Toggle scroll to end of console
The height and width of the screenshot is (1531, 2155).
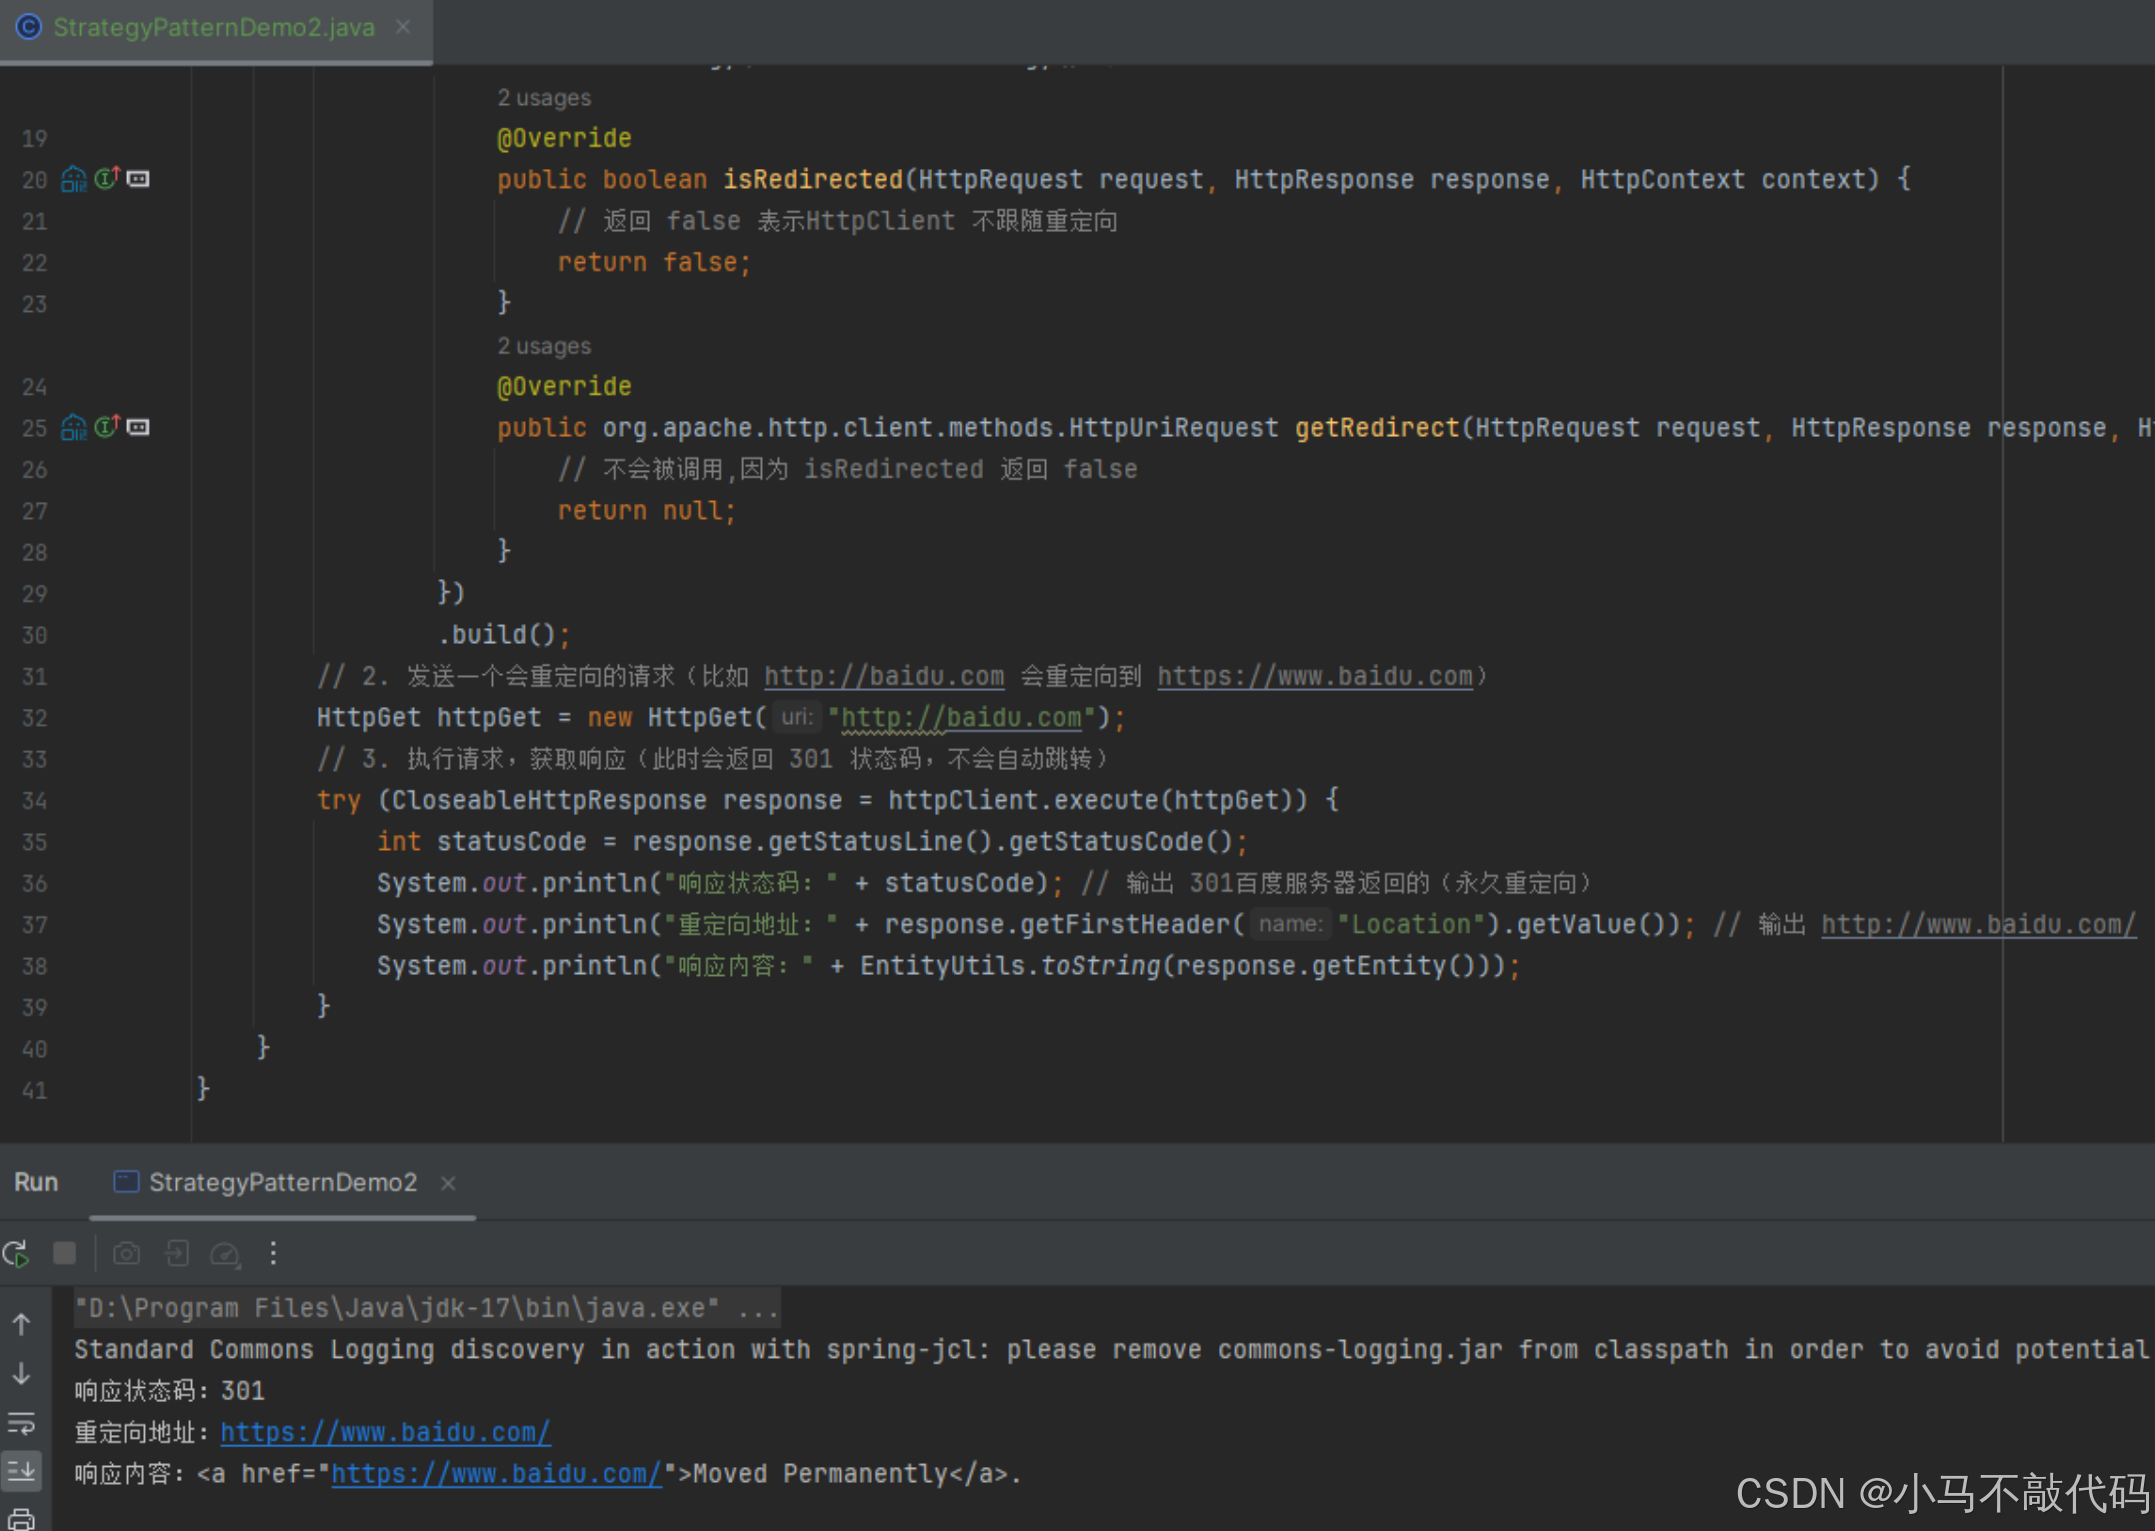pos(21,1470)
